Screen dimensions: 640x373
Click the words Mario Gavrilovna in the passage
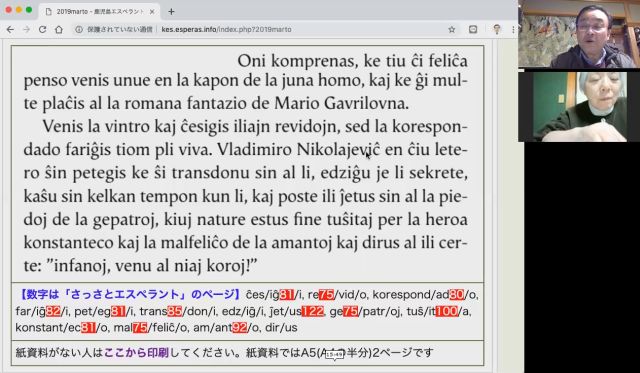click(341, 103)
